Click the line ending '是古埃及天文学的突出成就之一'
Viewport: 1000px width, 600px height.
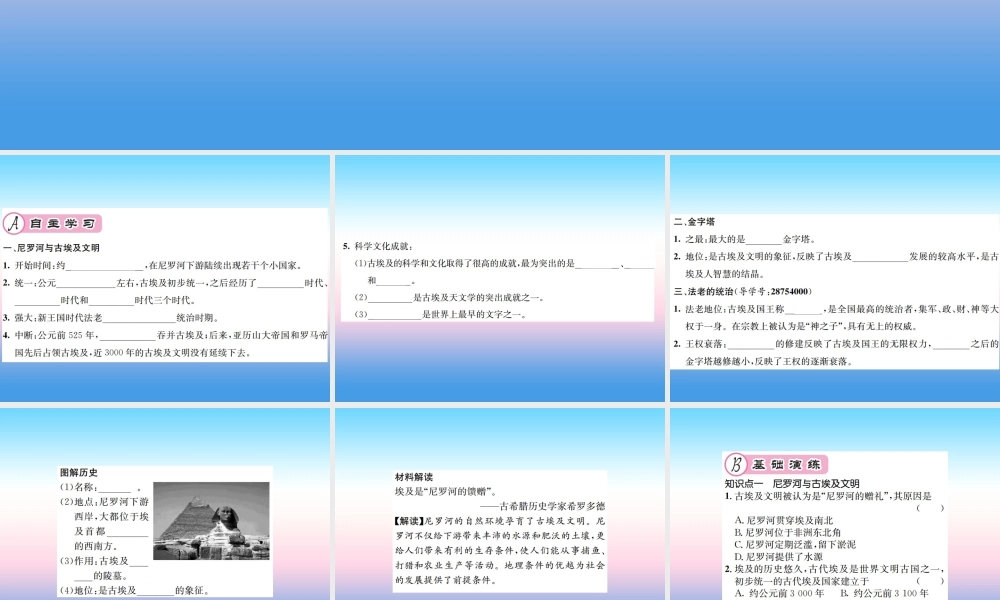click(450, 297)
